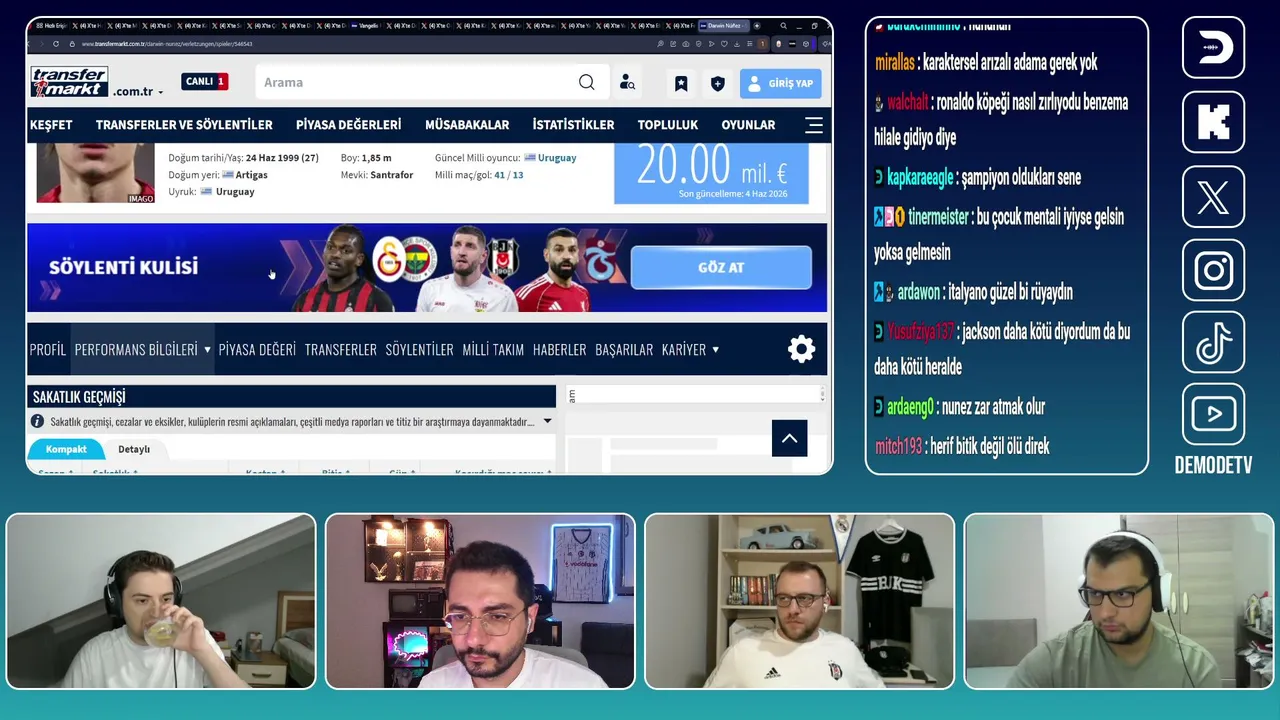Switch to the Başarılar tab

(x=624, y=349)
